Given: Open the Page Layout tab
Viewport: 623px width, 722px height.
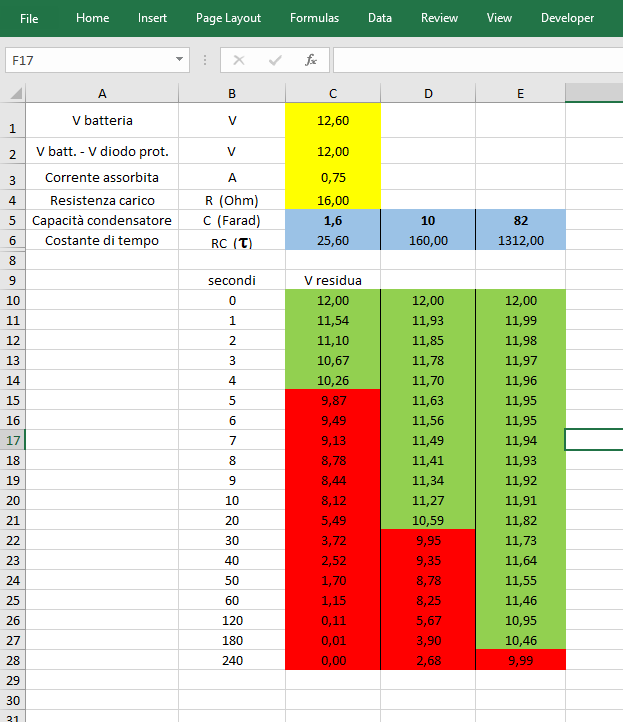Looking at the screenshot, I should (228, 18).
